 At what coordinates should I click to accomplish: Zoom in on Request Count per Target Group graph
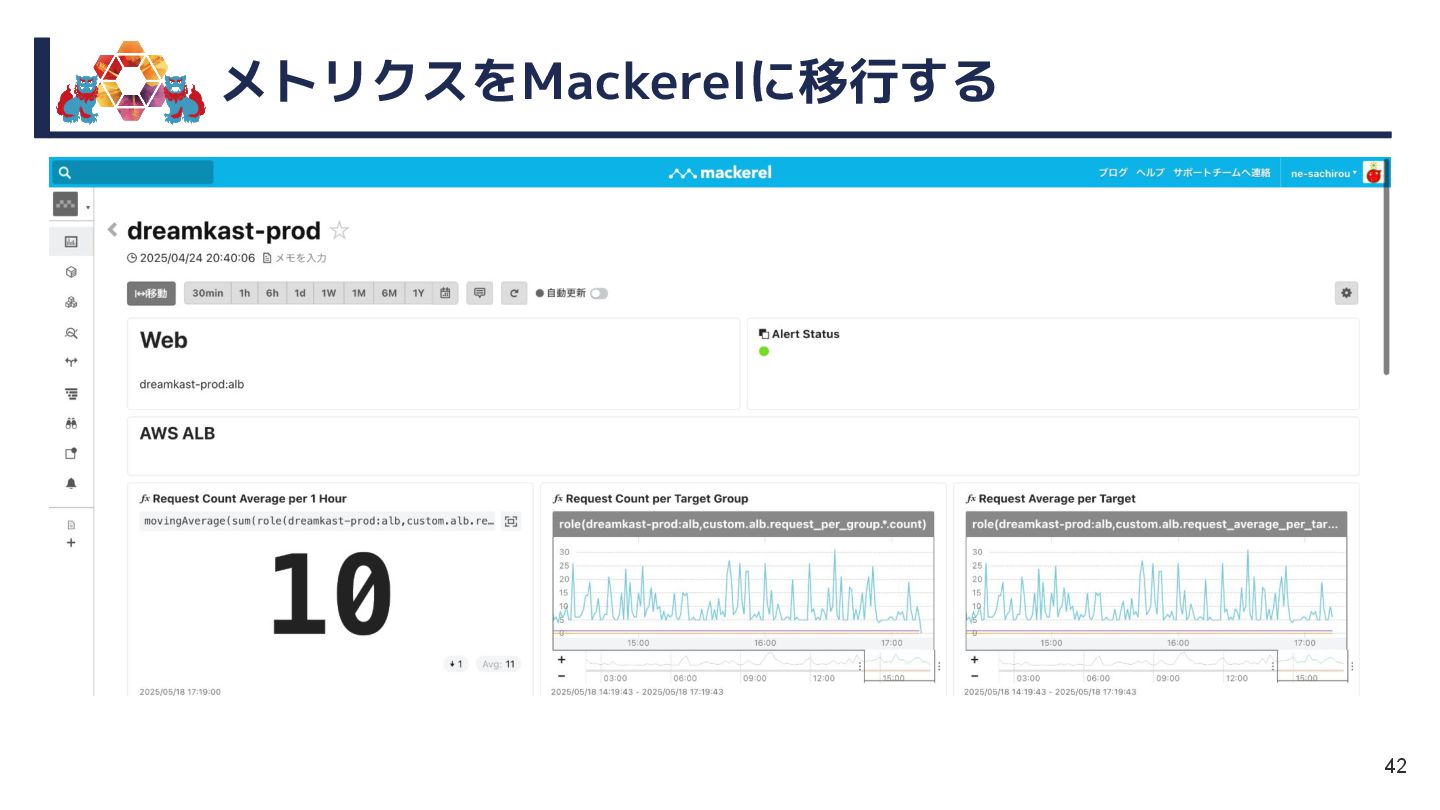point(561,660)
